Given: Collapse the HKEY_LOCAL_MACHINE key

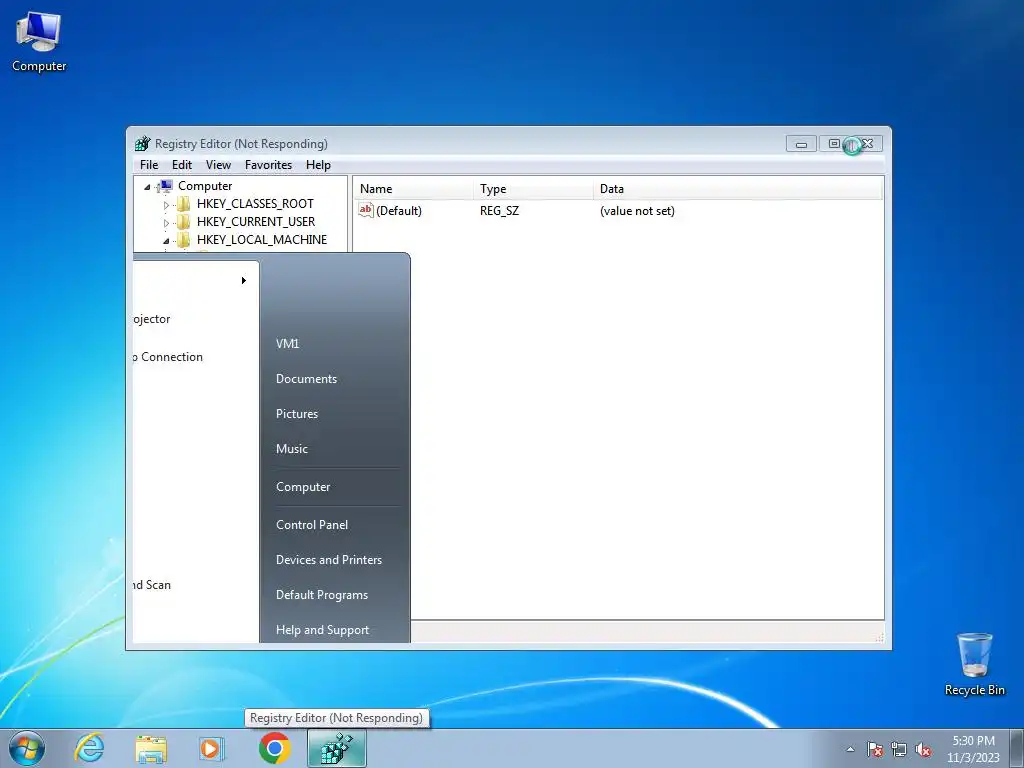Looking at the screenshot, I should coord(166,240).
